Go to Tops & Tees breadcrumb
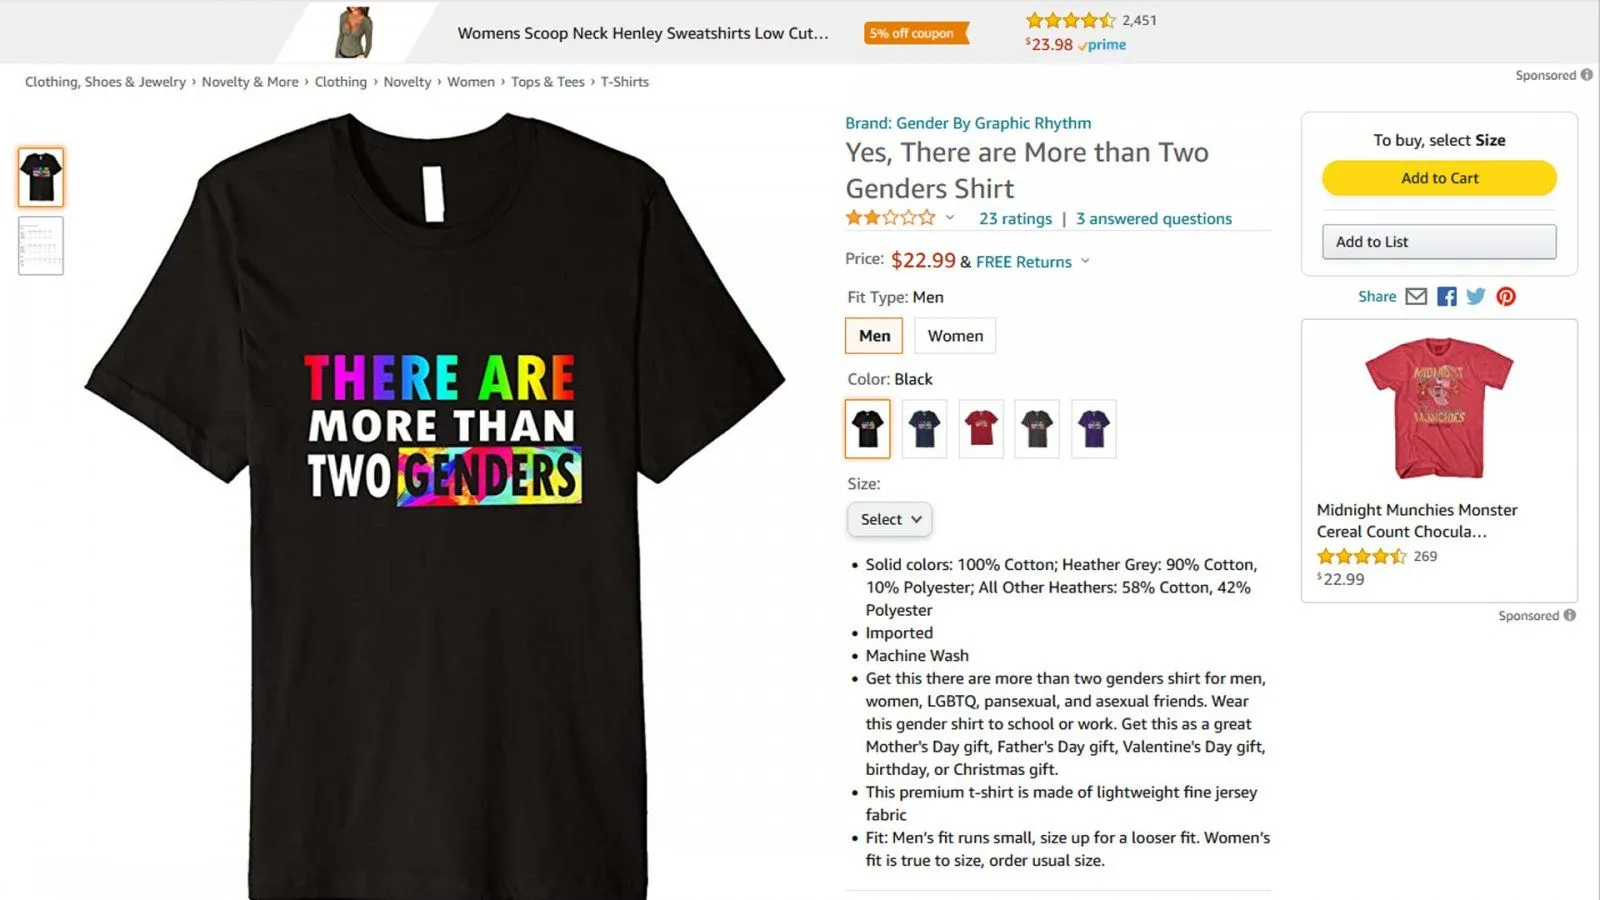The image size is (1600, 900). (x=548, y=82)
